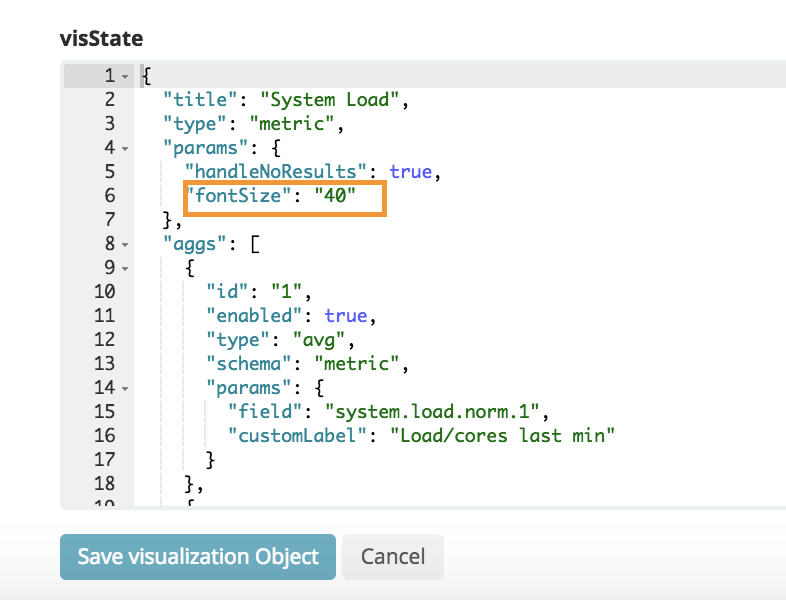Click the "enabled" key on line 11

[254, 315]
